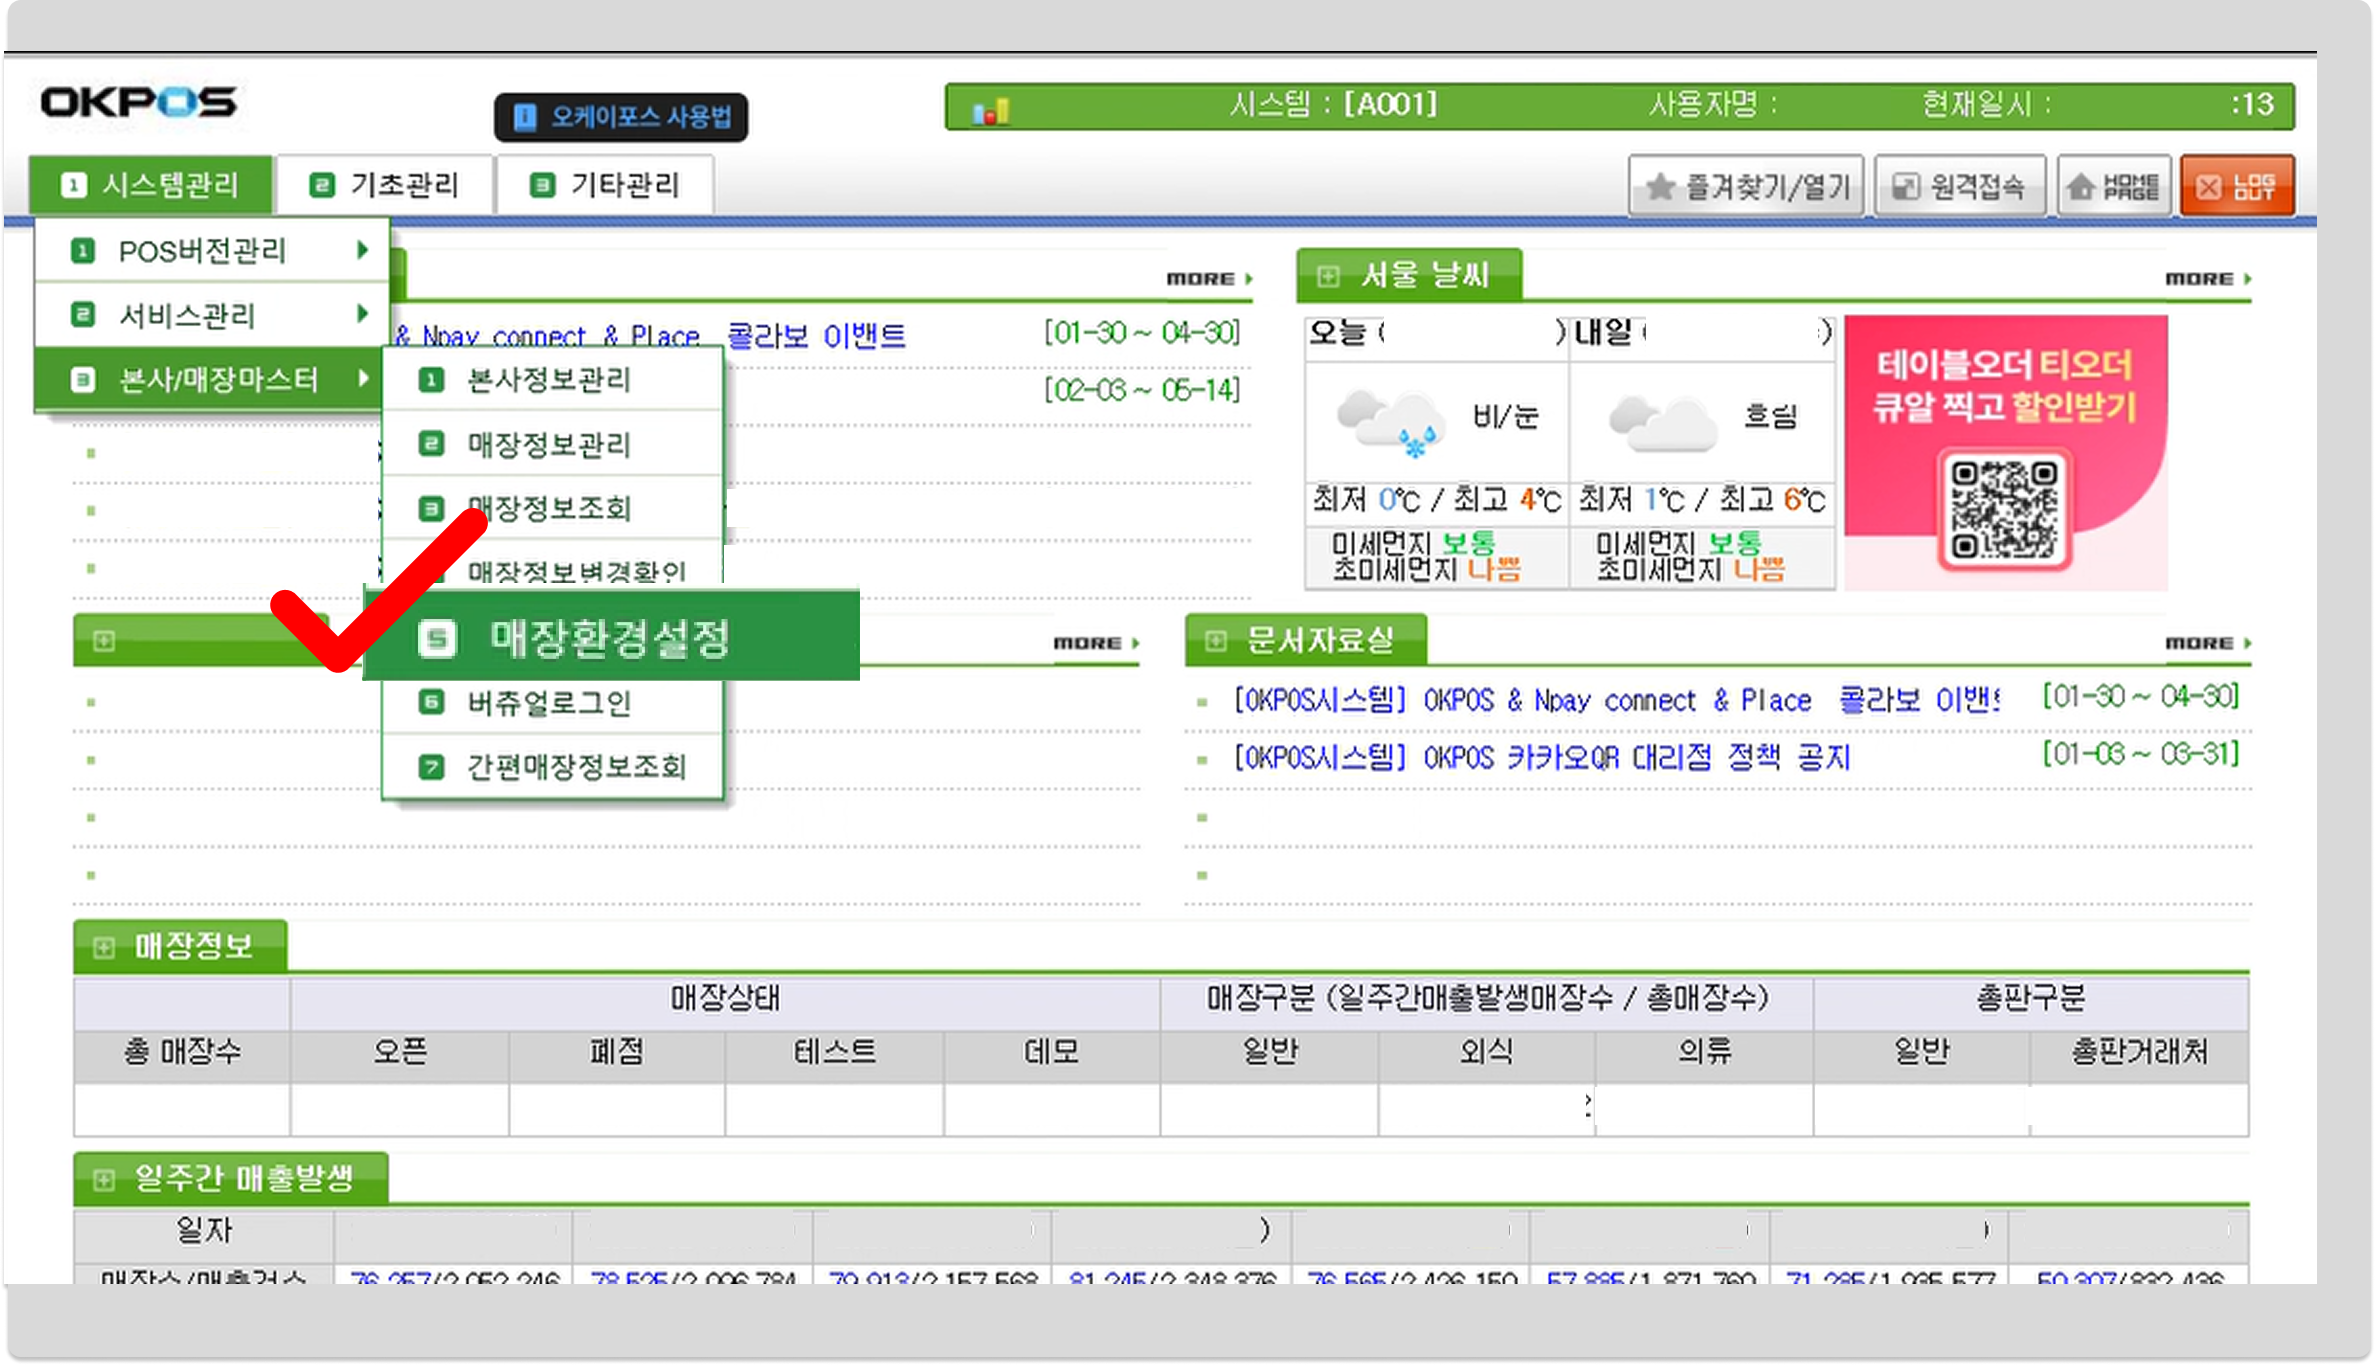This screenshot has width=2375, height=1365.
Task: Click the plus icon beside 서울 날씨
Action: [1327, 276]
